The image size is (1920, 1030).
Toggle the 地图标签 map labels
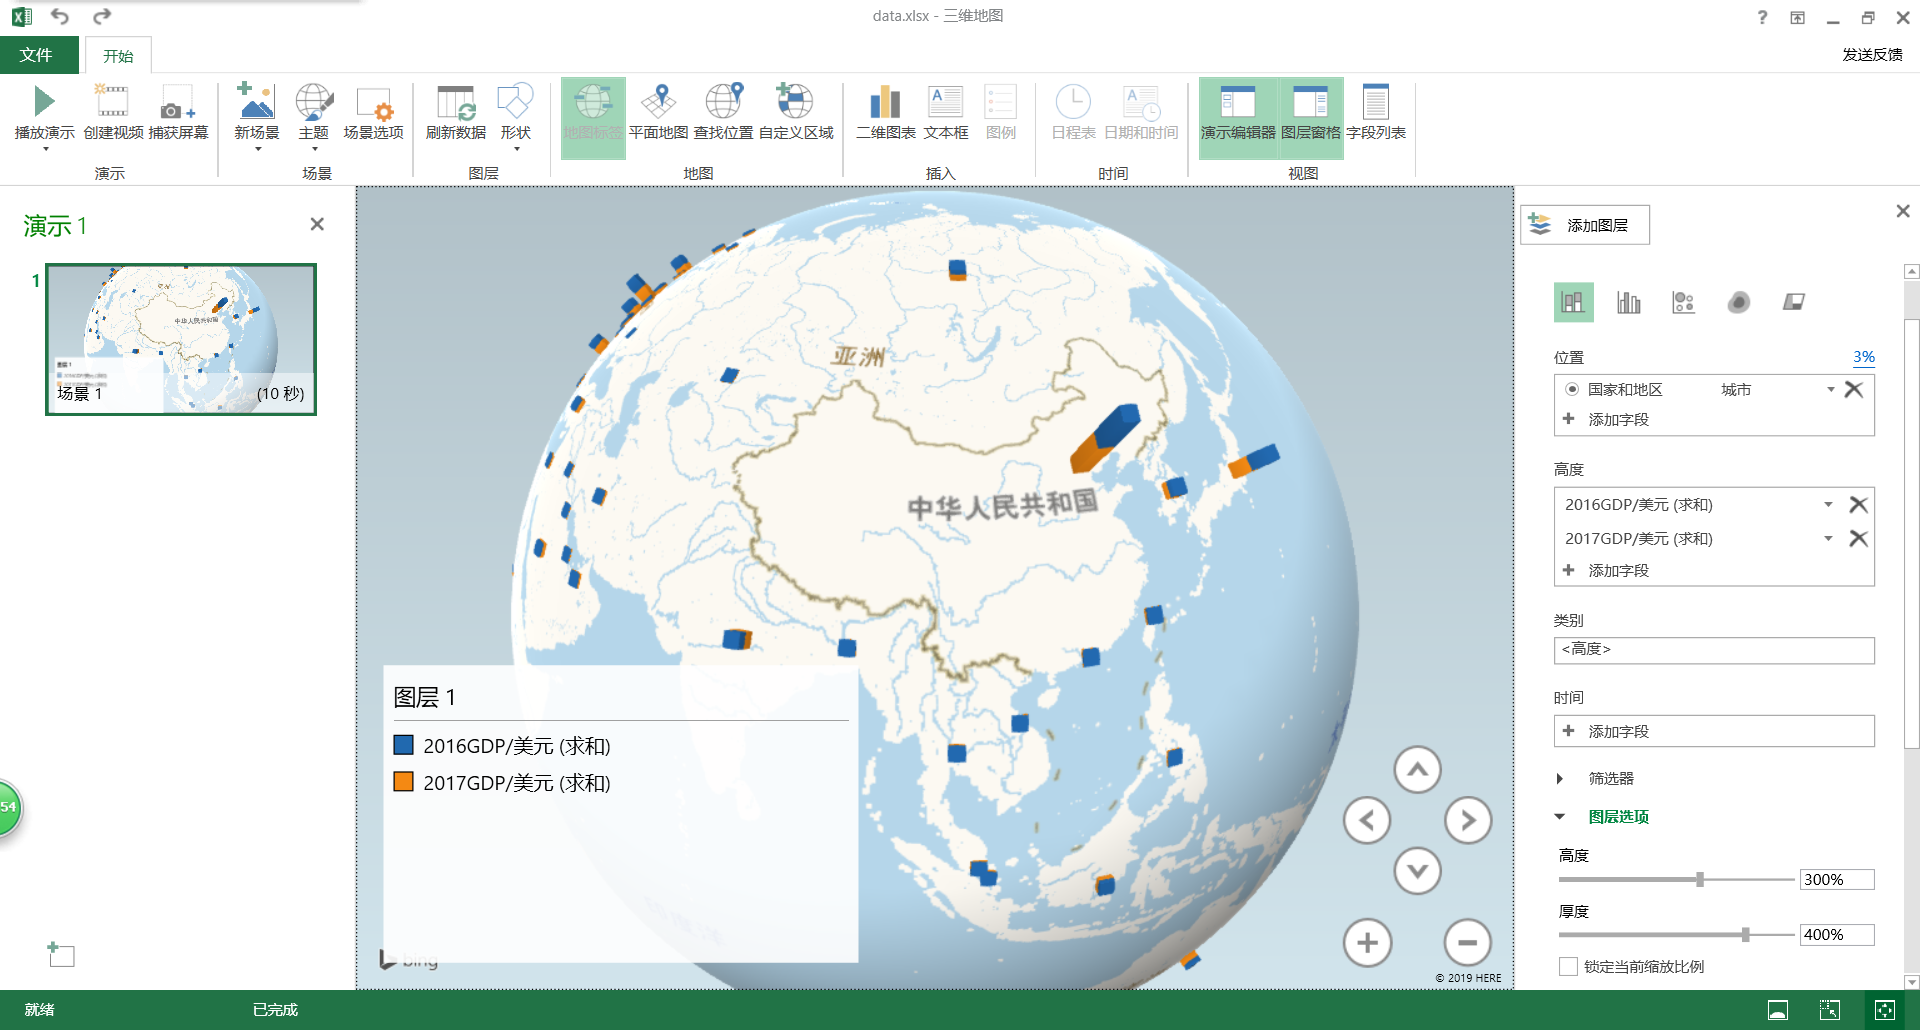click(x=593, y=112)
